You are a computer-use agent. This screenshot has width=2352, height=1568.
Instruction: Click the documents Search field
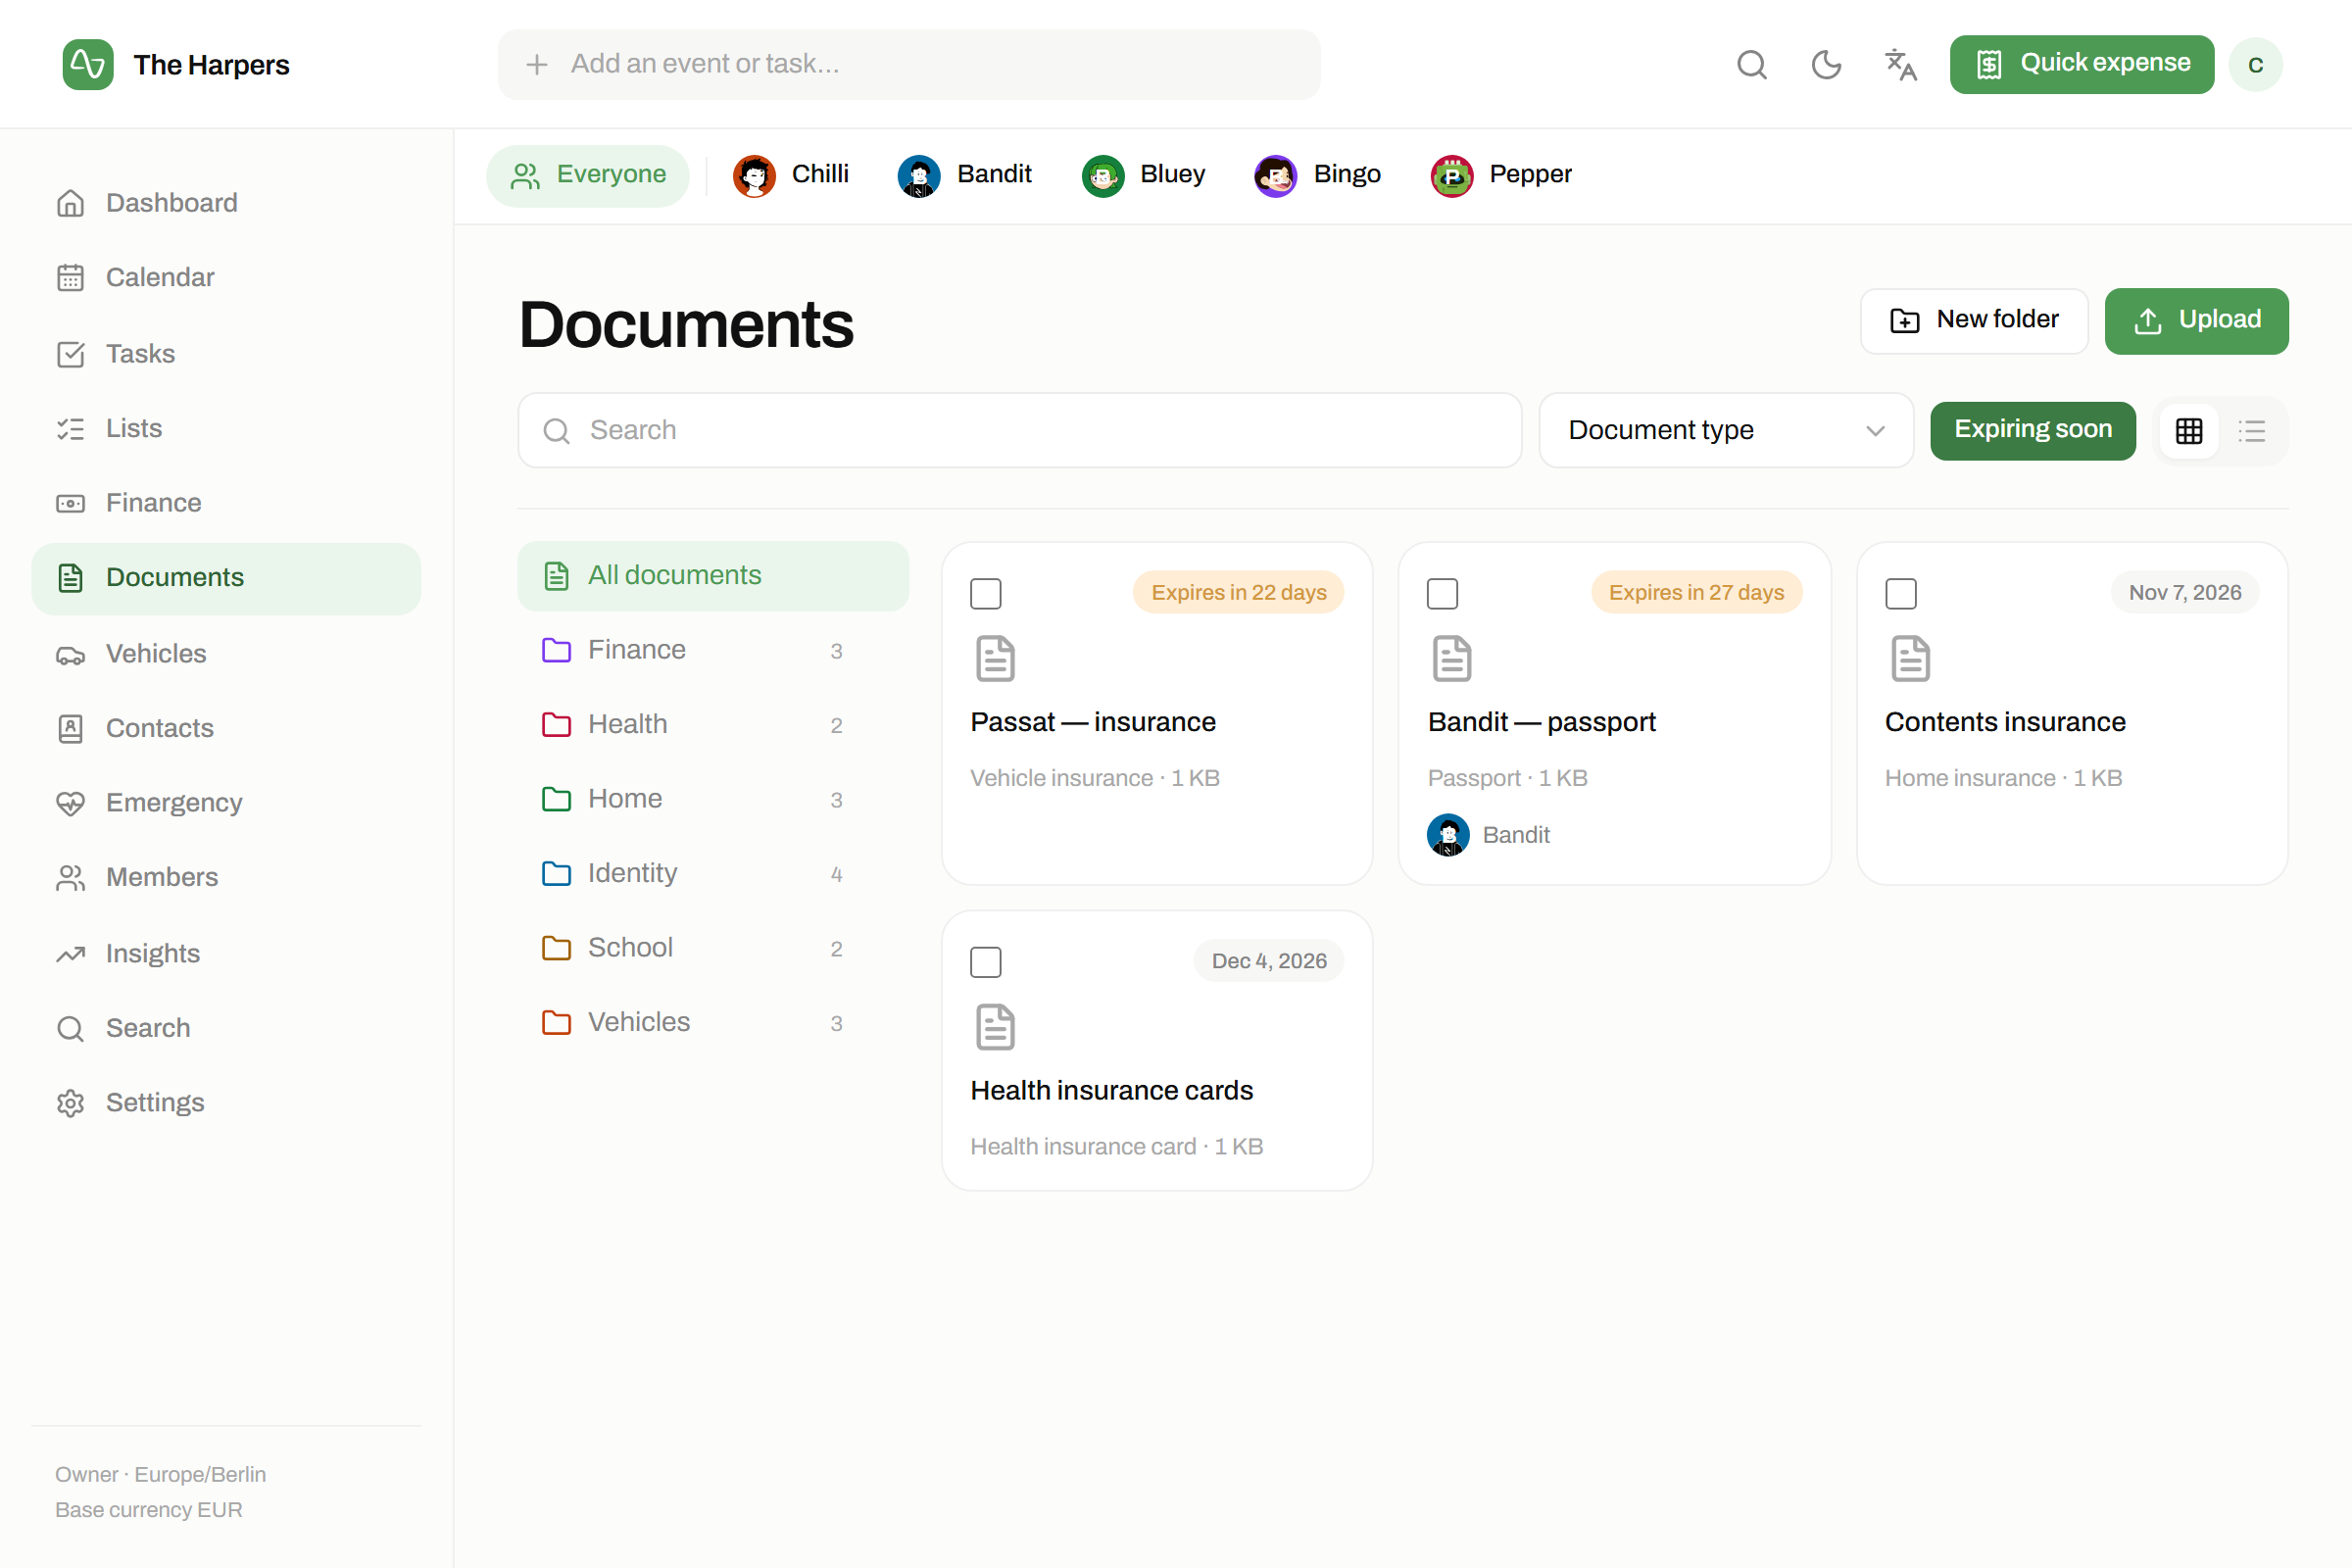[x=1019, y=430]
